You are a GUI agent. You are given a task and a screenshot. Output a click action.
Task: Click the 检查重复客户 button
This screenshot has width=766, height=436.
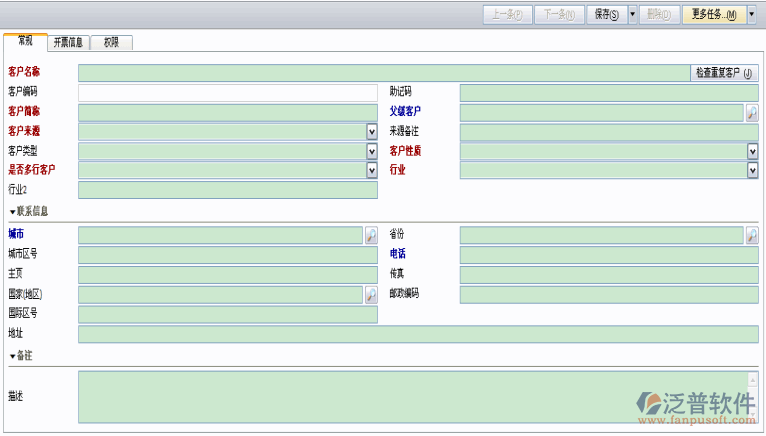point(724,73)
